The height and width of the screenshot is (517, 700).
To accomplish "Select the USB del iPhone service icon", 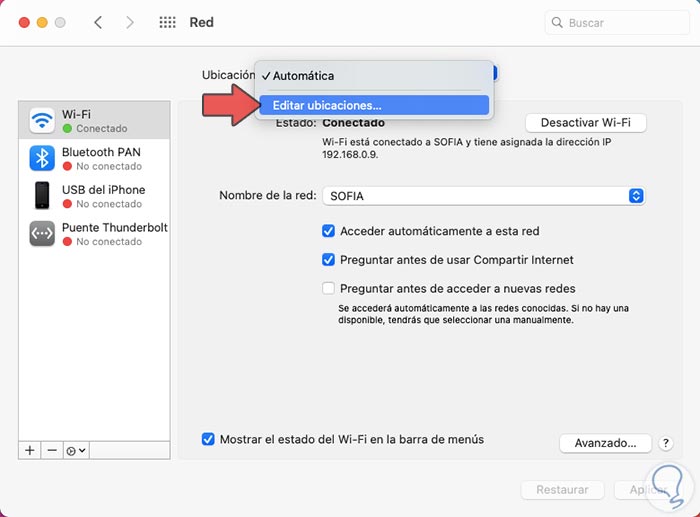I will coord(42,196).
